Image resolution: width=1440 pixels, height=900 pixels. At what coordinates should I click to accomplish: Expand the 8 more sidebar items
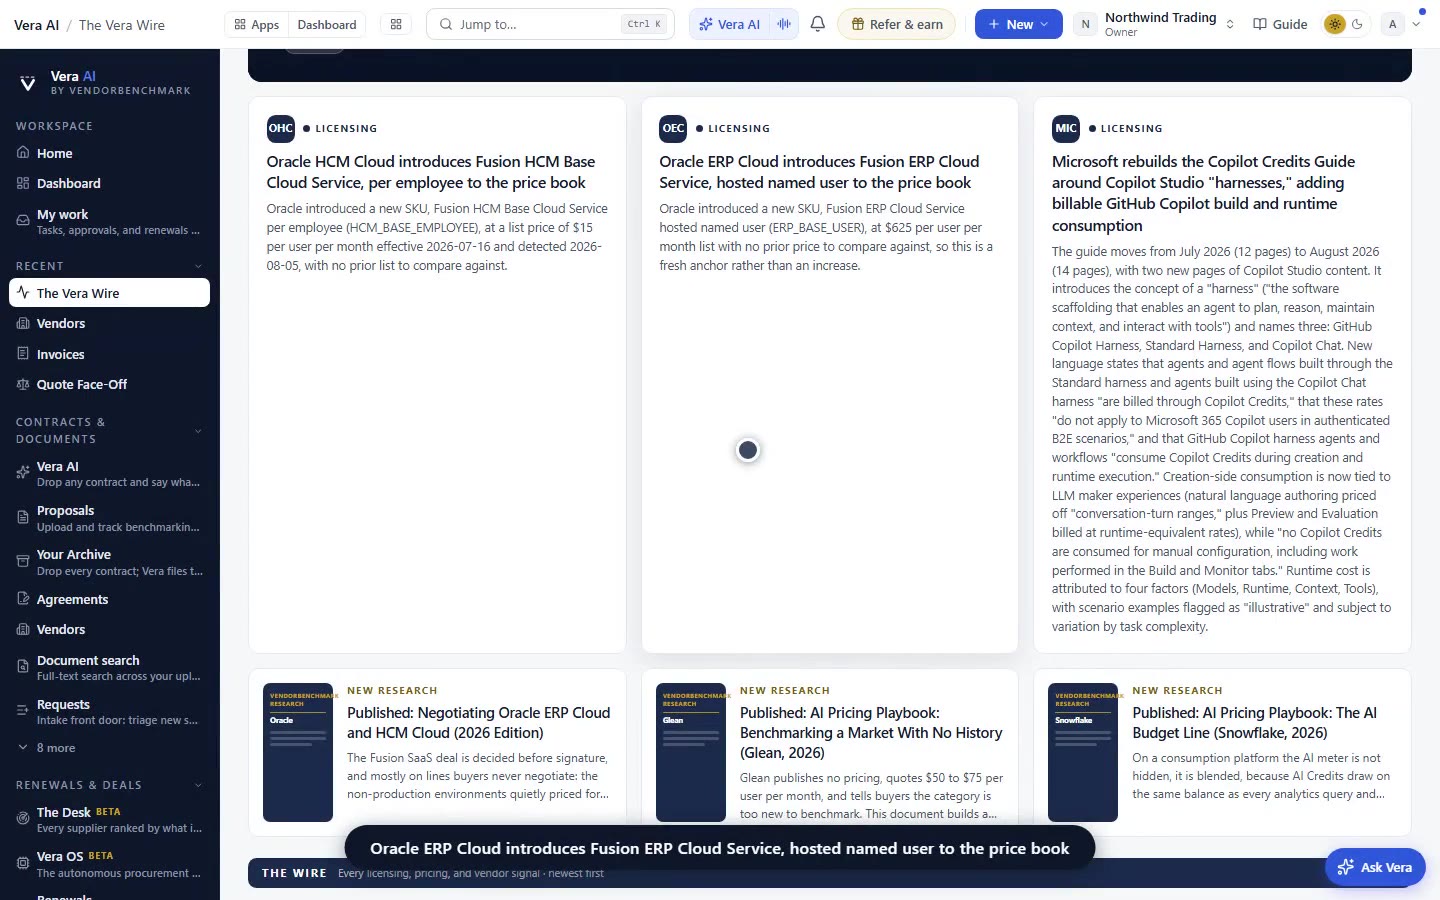(47, 748)
